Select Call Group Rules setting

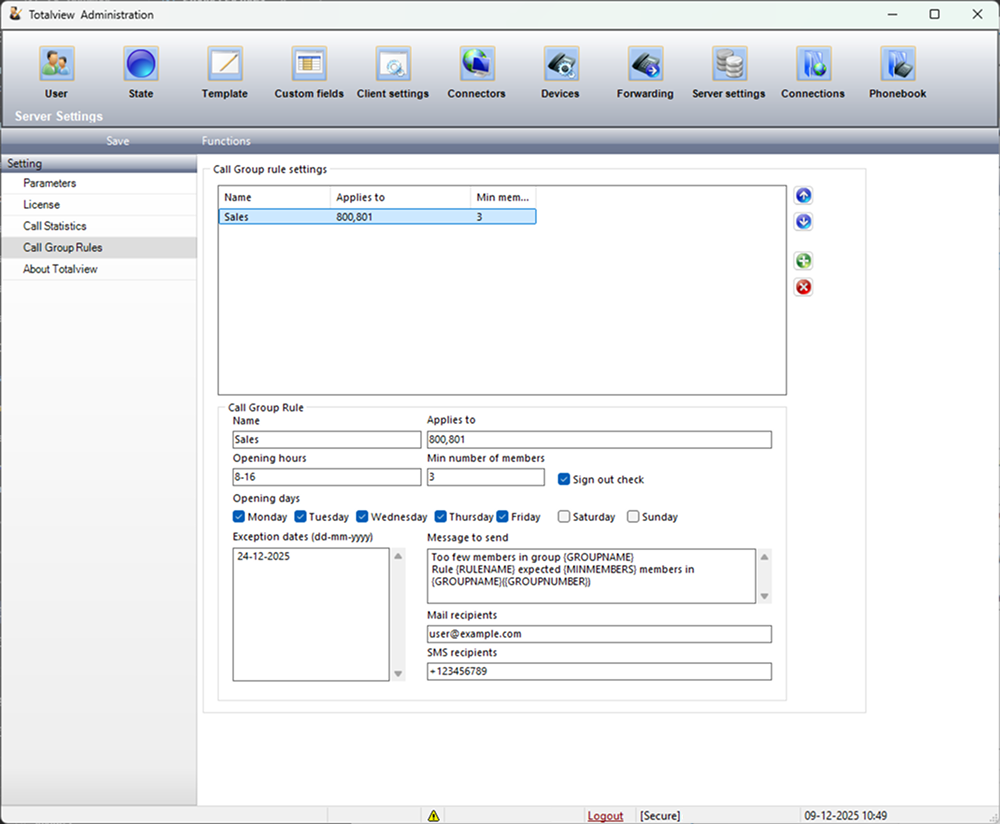(x=99, y=247)
